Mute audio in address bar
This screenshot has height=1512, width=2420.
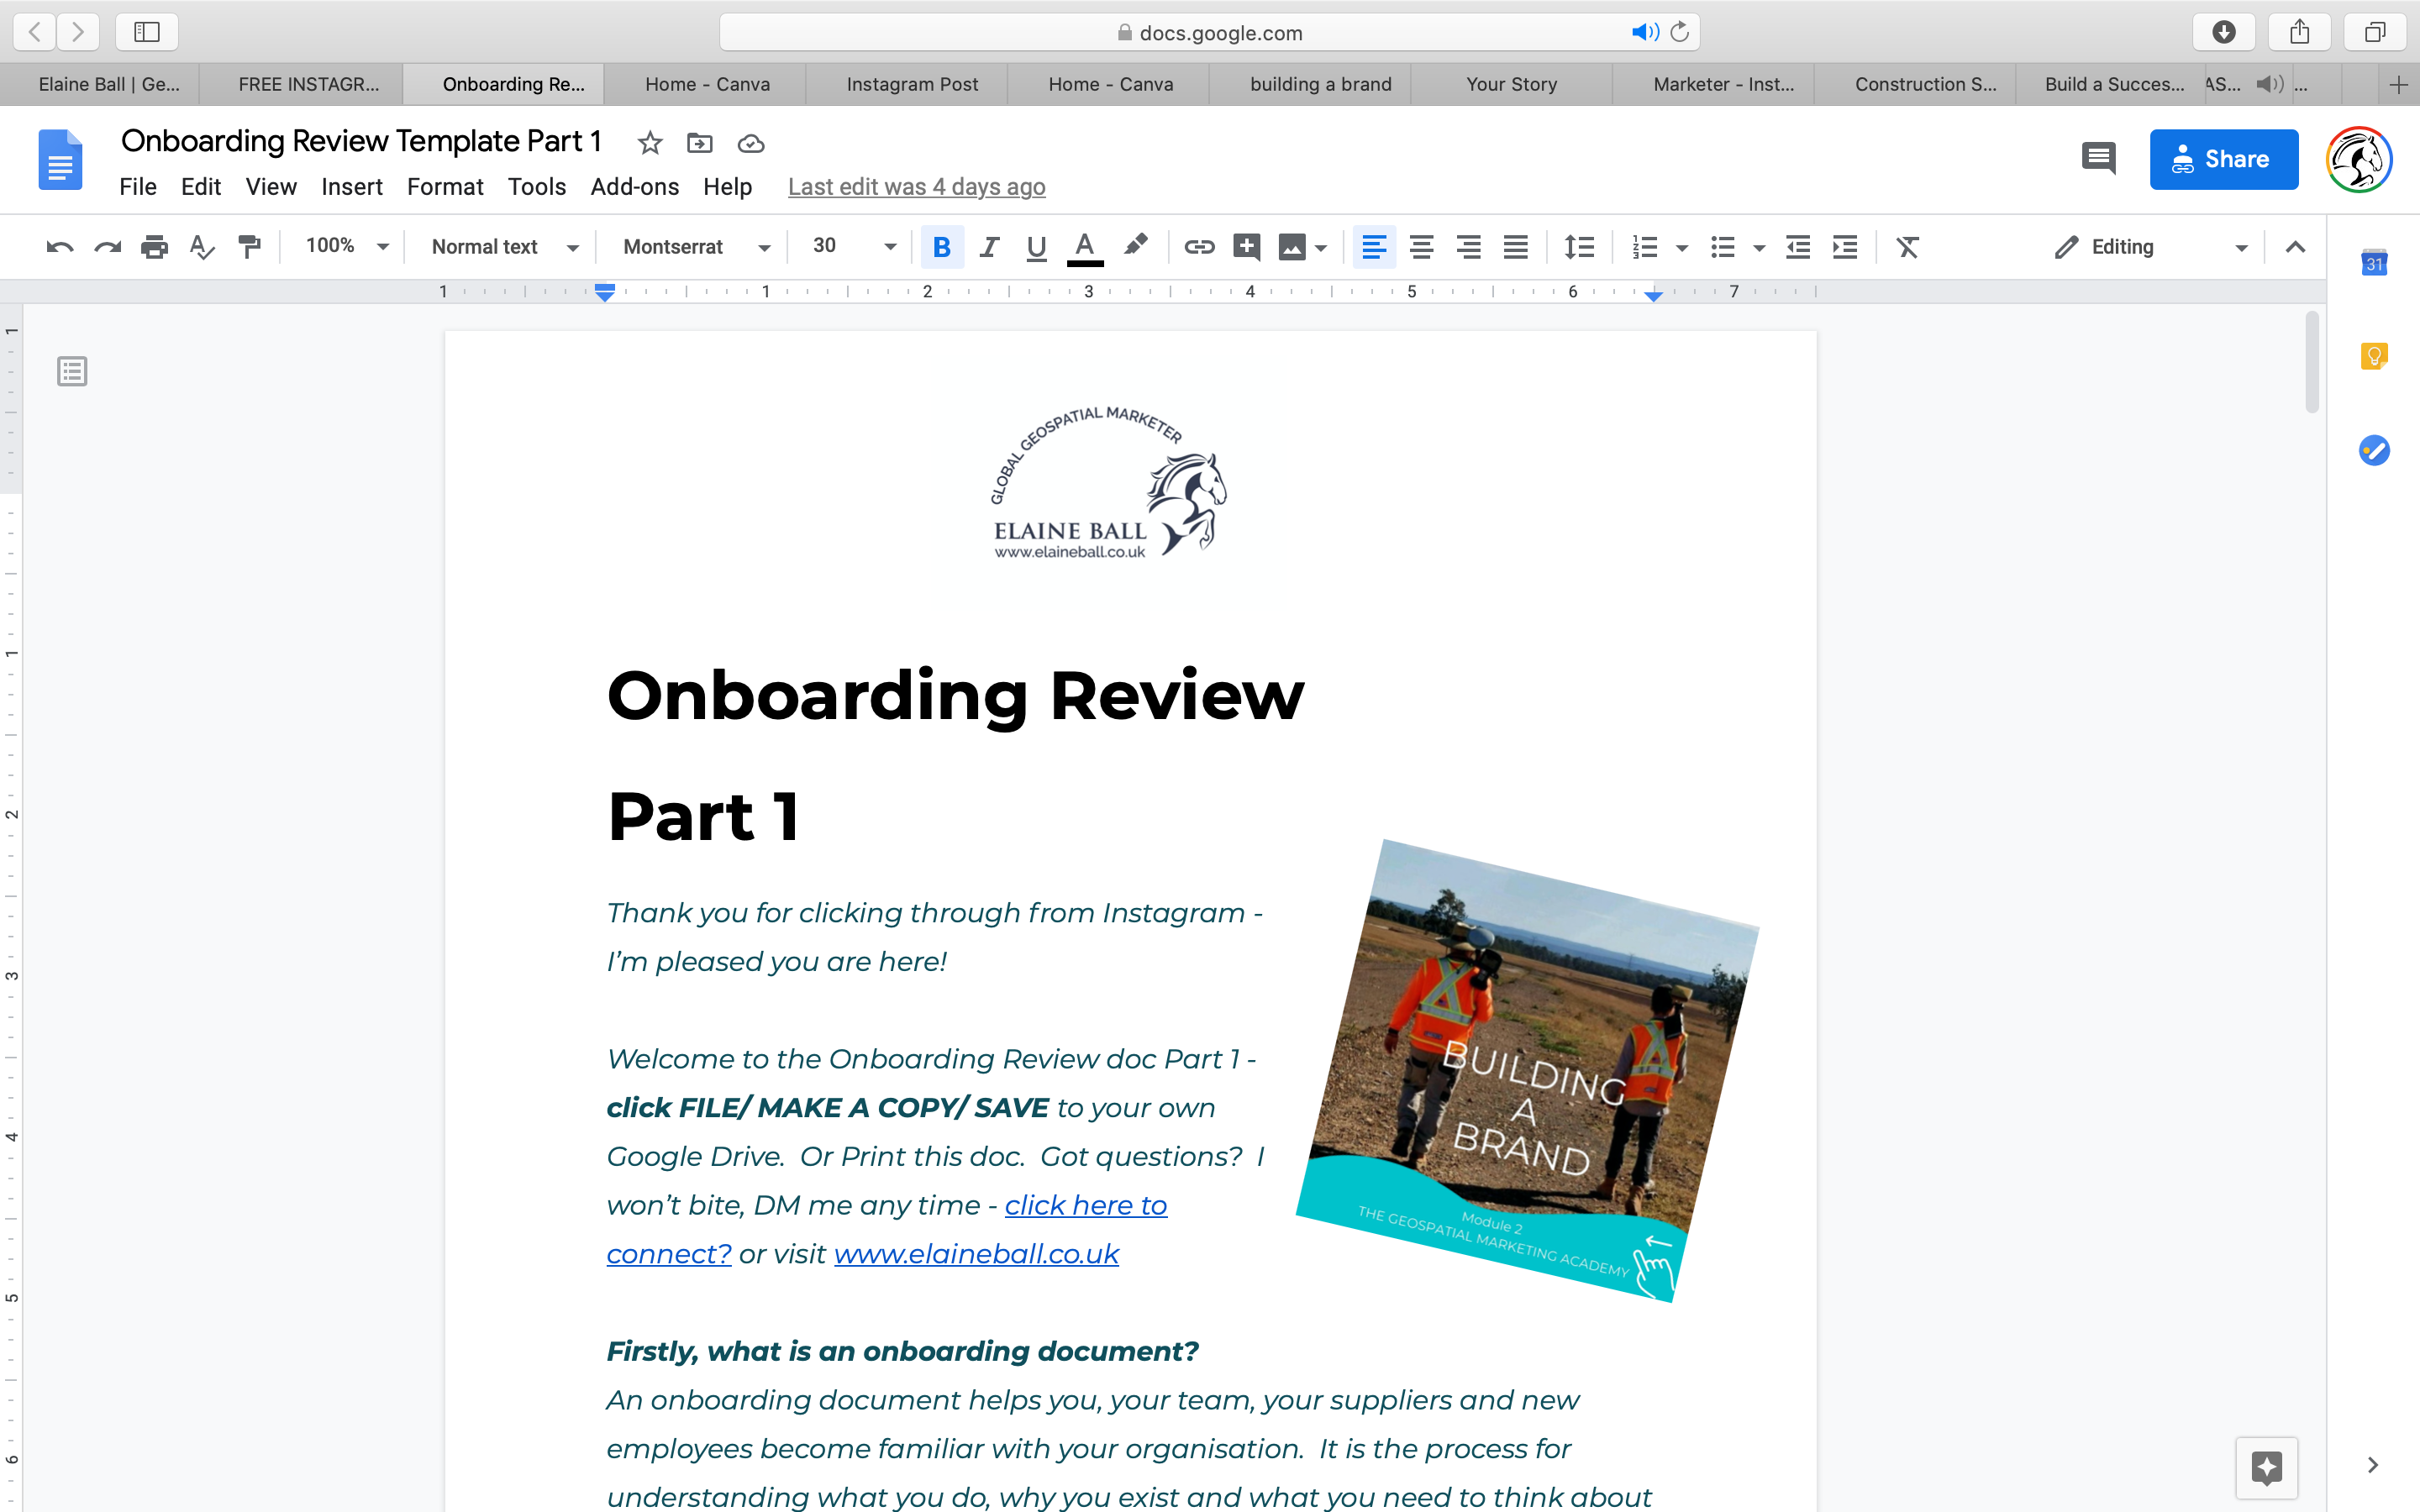1644,32
